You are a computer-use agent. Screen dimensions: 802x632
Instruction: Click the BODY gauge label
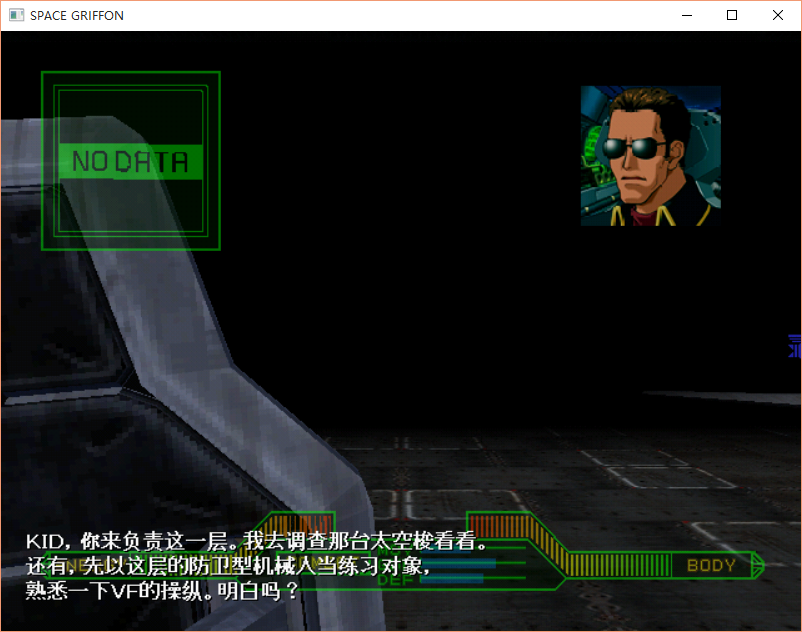pyautogui.click(x=711, y=566)
